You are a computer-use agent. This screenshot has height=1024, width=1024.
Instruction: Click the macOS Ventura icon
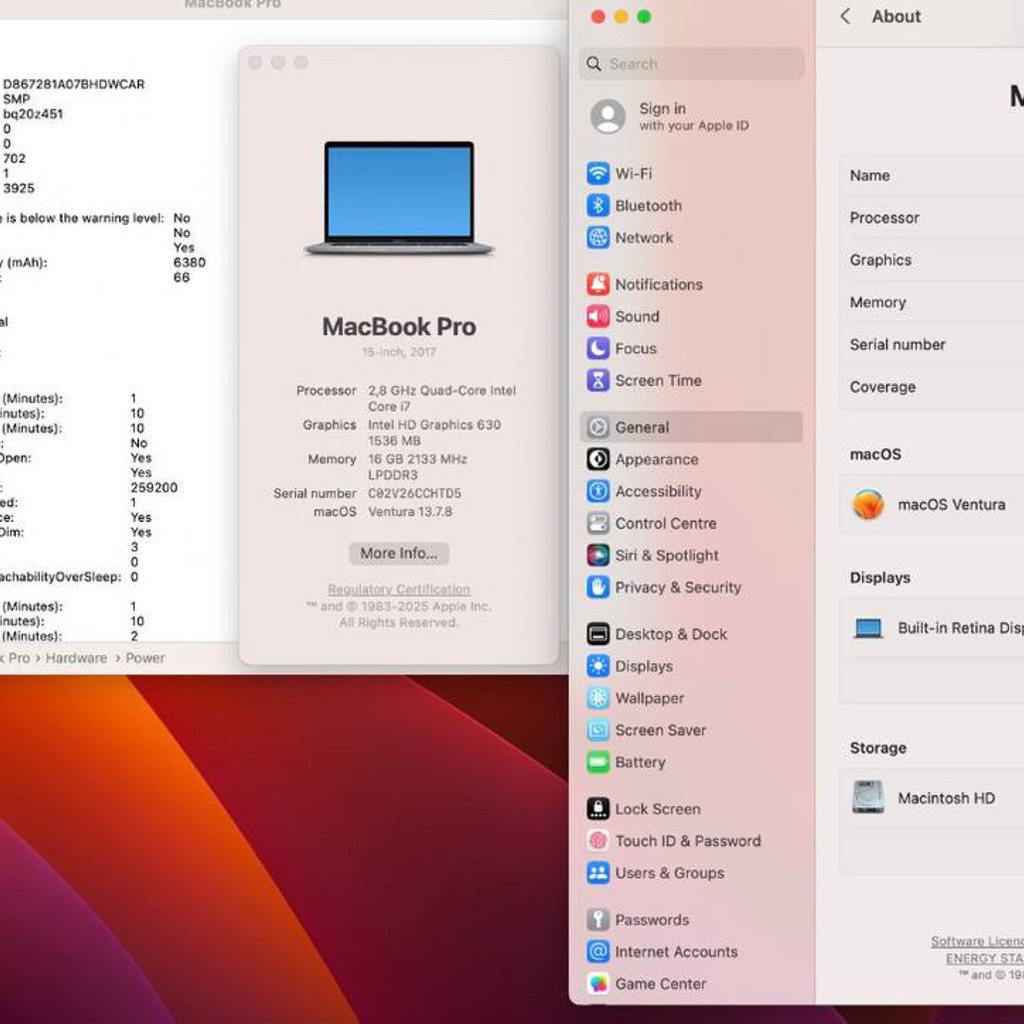868,504
